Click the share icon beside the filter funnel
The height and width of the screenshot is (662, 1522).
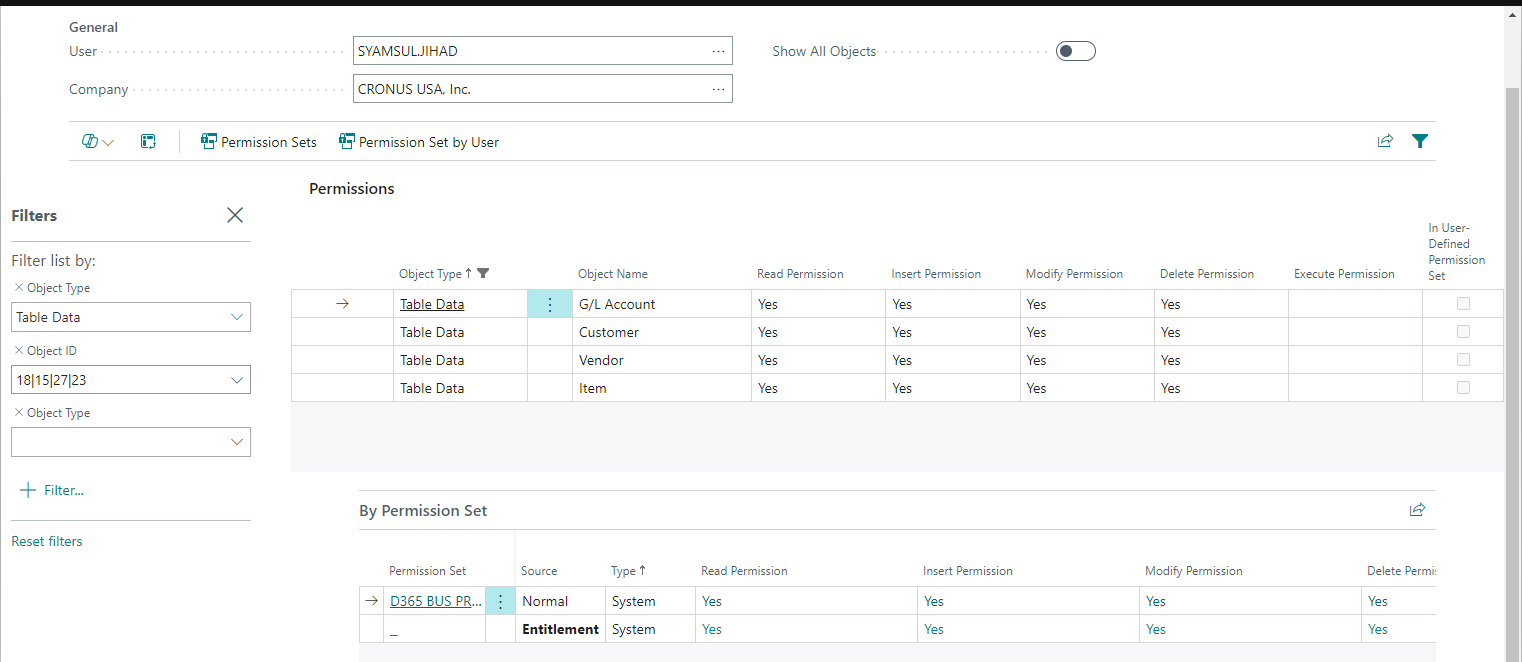(1385, 141)
